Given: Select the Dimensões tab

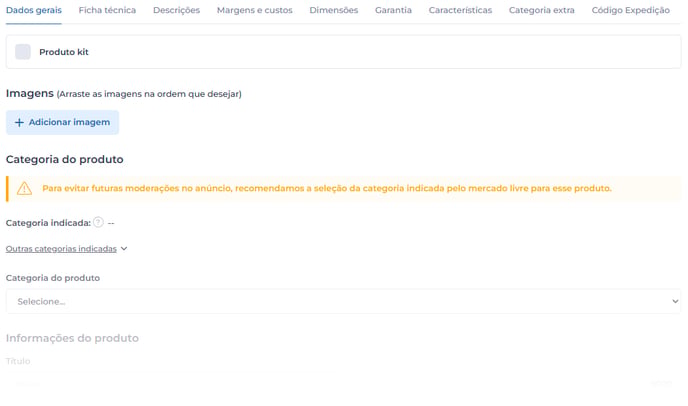Looking at the screenshot, I should tap(333, 10).
